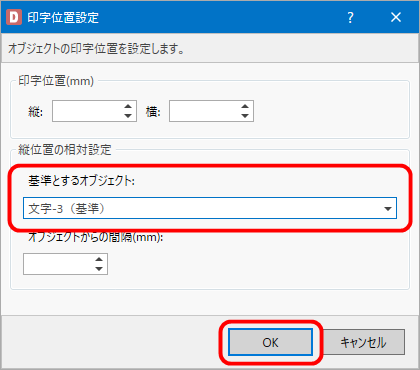The width and height of the screenshot is (420, 370).
Task: Click the 印字位置(mm) group label
Action: 56,81
